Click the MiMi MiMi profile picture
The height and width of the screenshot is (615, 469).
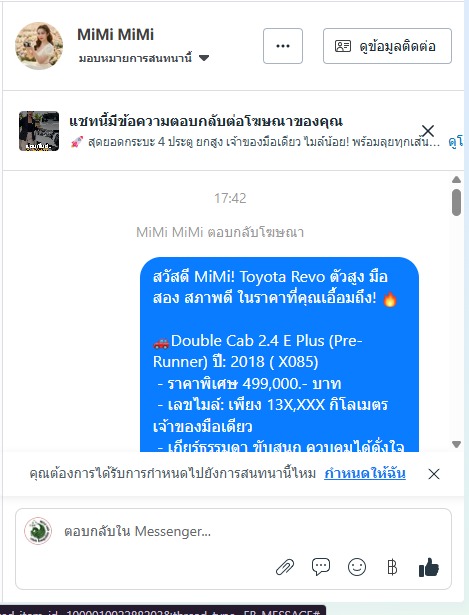point(39,46)
